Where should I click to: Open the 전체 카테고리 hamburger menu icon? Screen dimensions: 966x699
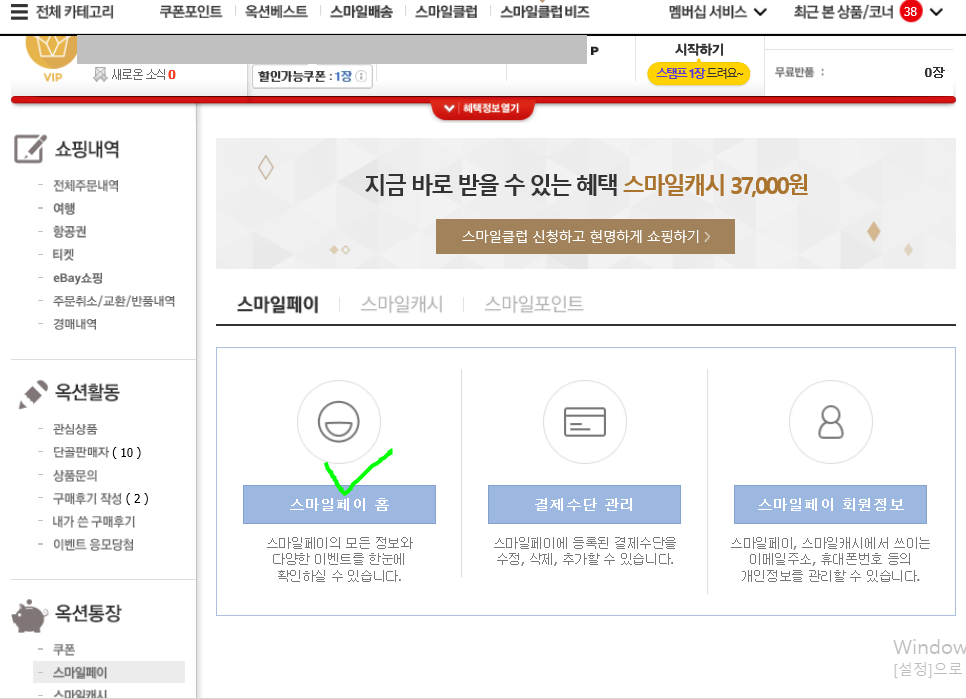19,12
